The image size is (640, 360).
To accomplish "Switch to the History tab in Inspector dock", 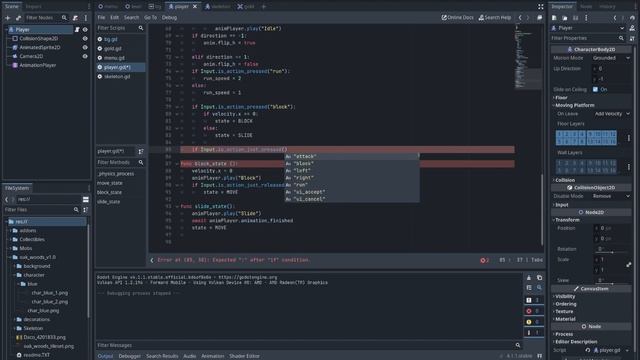I will (607, 7).
